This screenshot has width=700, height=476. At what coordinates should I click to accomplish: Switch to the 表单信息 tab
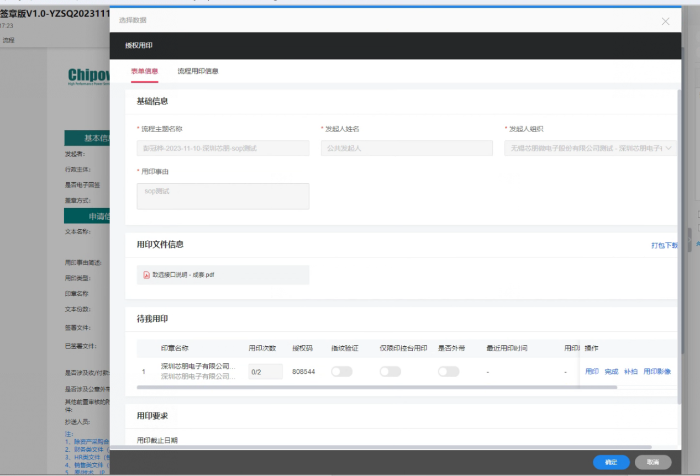(145, 71)
